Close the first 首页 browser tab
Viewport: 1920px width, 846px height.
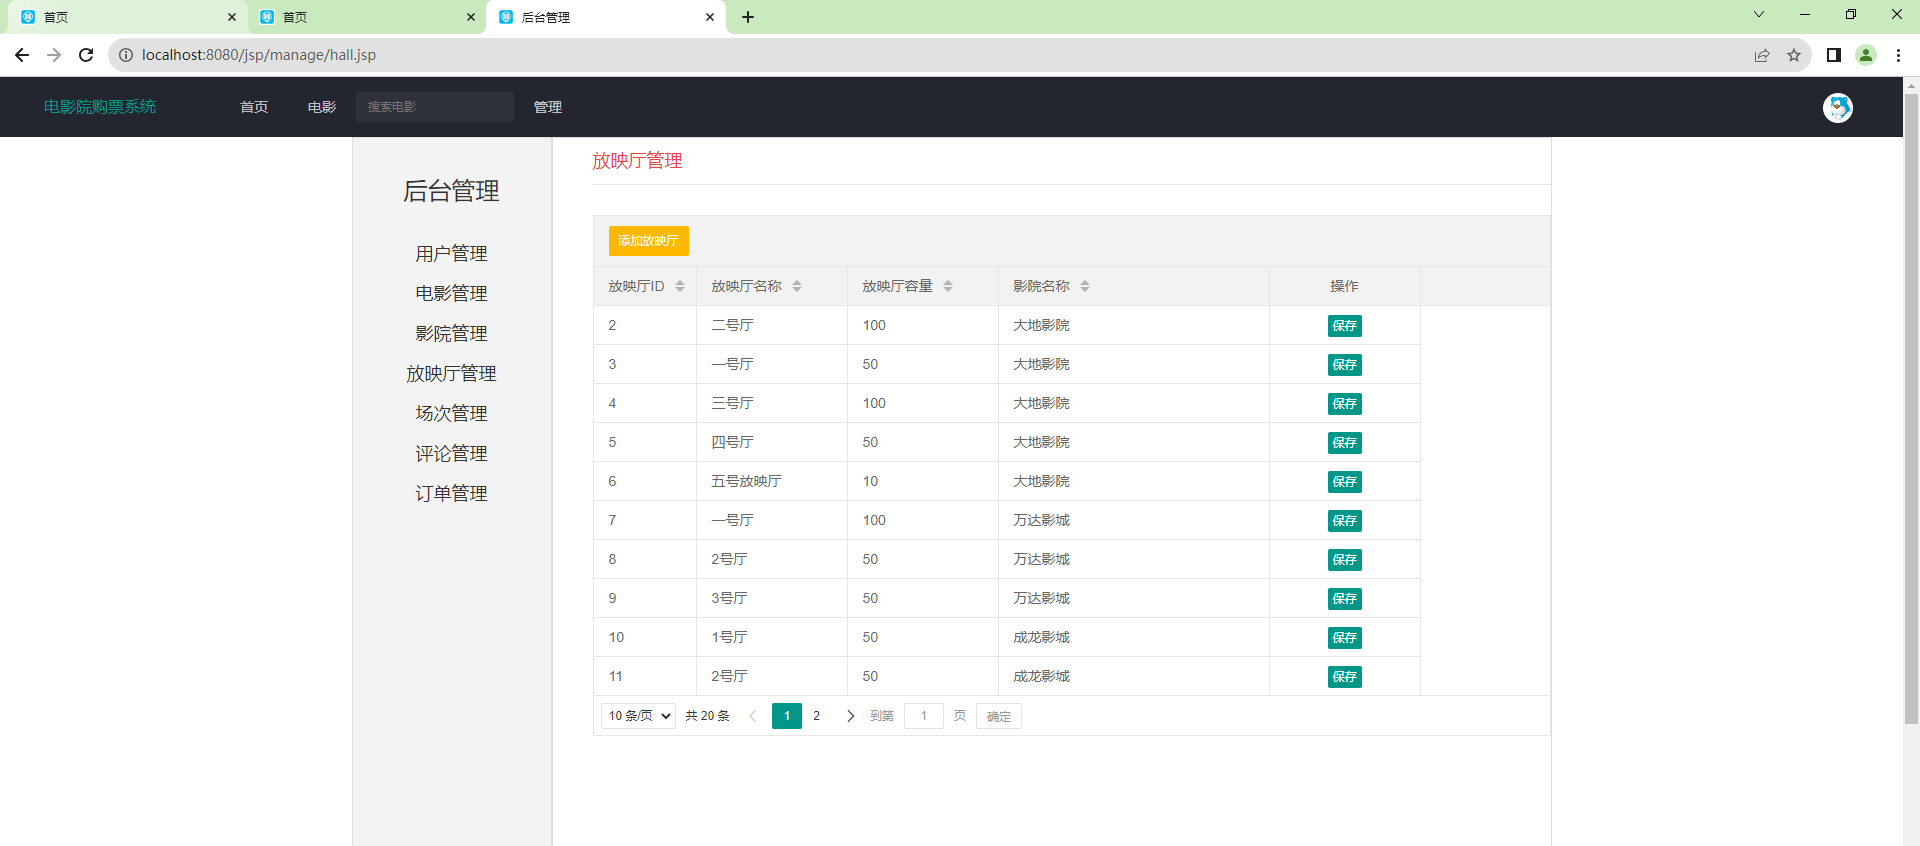pyautogui.click(x=232, y=17)
